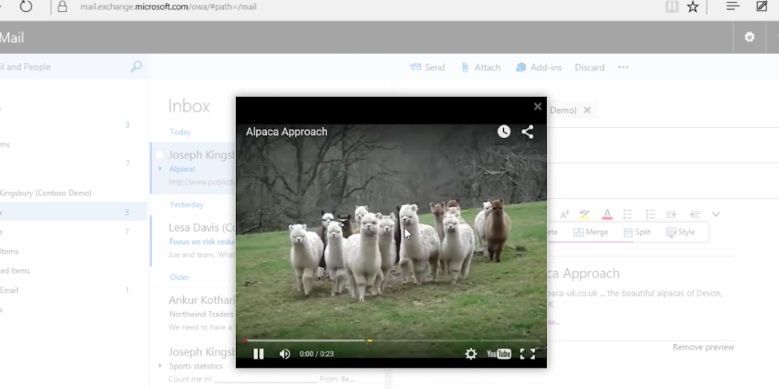
Task: Click the Attach paperclip button
Action: click(x=480, y=67)
